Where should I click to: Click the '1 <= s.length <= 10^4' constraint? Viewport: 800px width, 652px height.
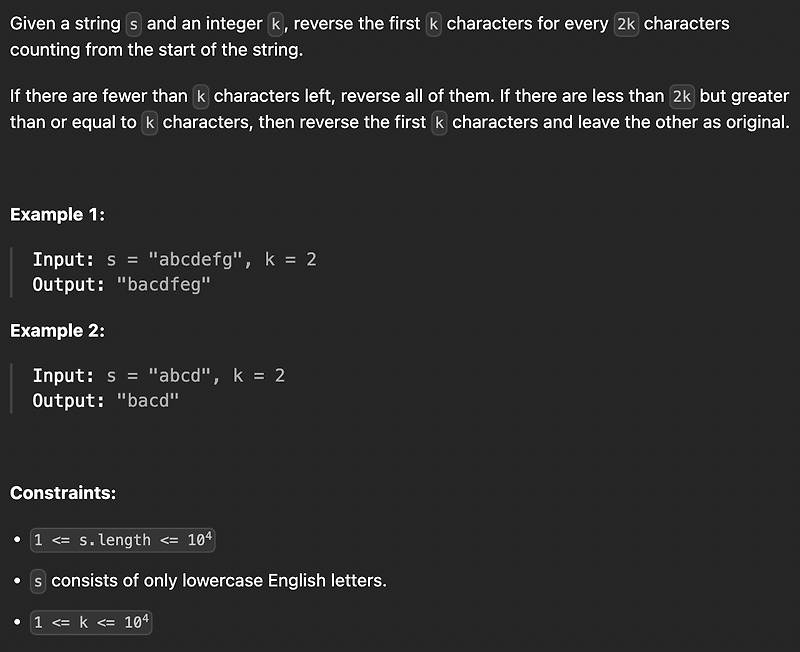tap(123, 540)
